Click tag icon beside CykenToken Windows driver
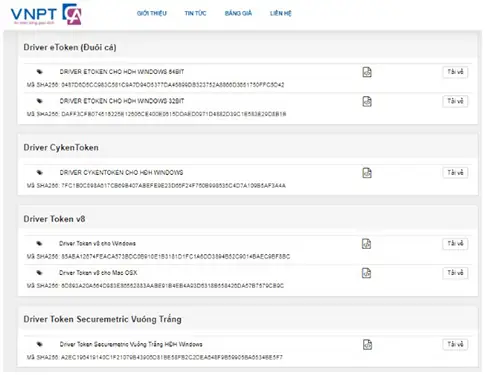 click(40, 172)
